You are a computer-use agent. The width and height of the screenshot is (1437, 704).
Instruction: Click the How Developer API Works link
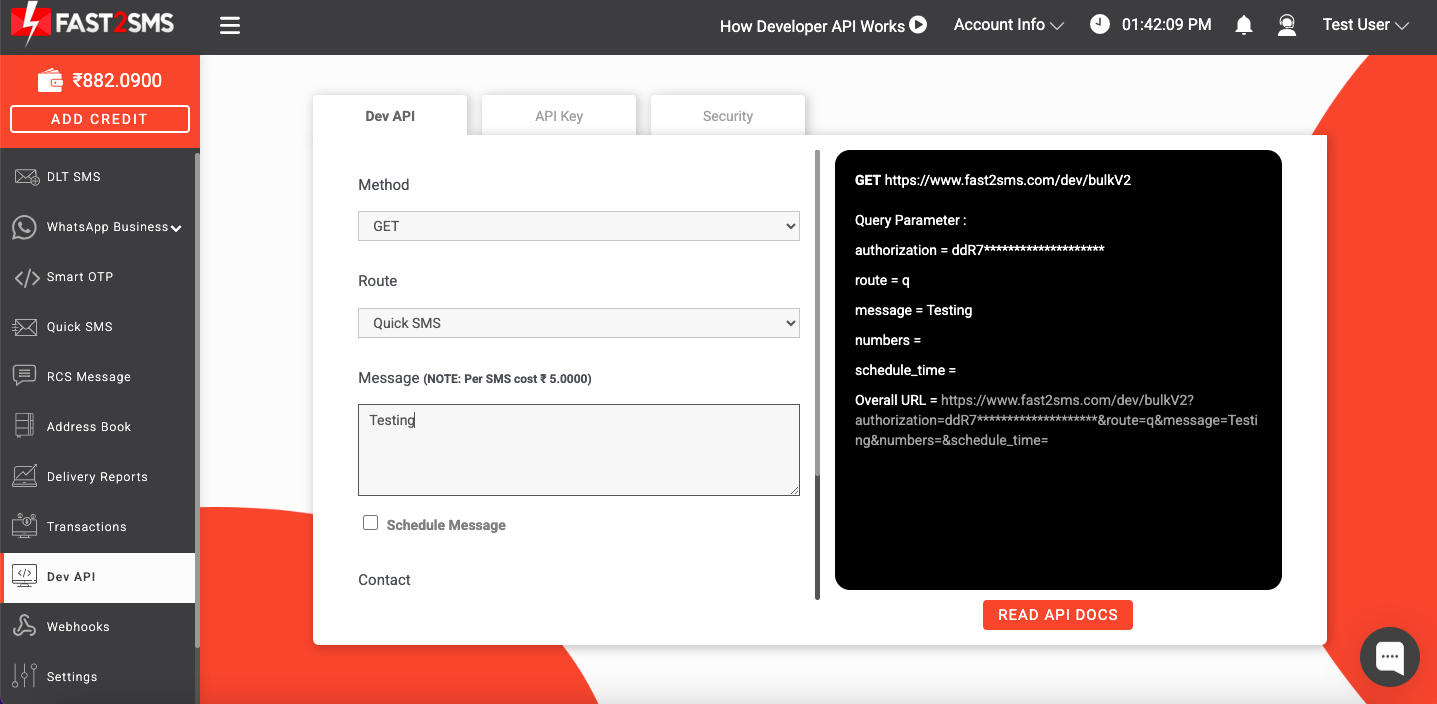pos(812,26)
